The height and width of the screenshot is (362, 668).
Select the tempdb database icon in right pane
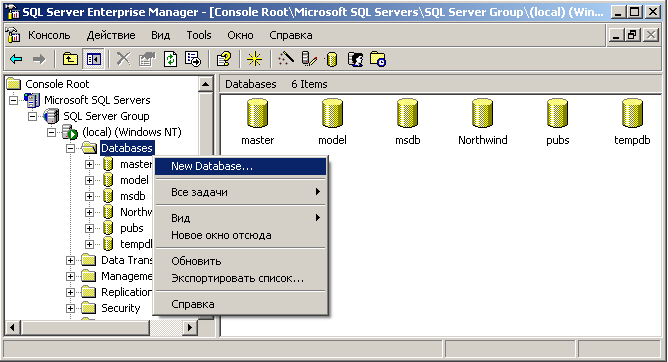pyautogui.click(x=632, y=113)
